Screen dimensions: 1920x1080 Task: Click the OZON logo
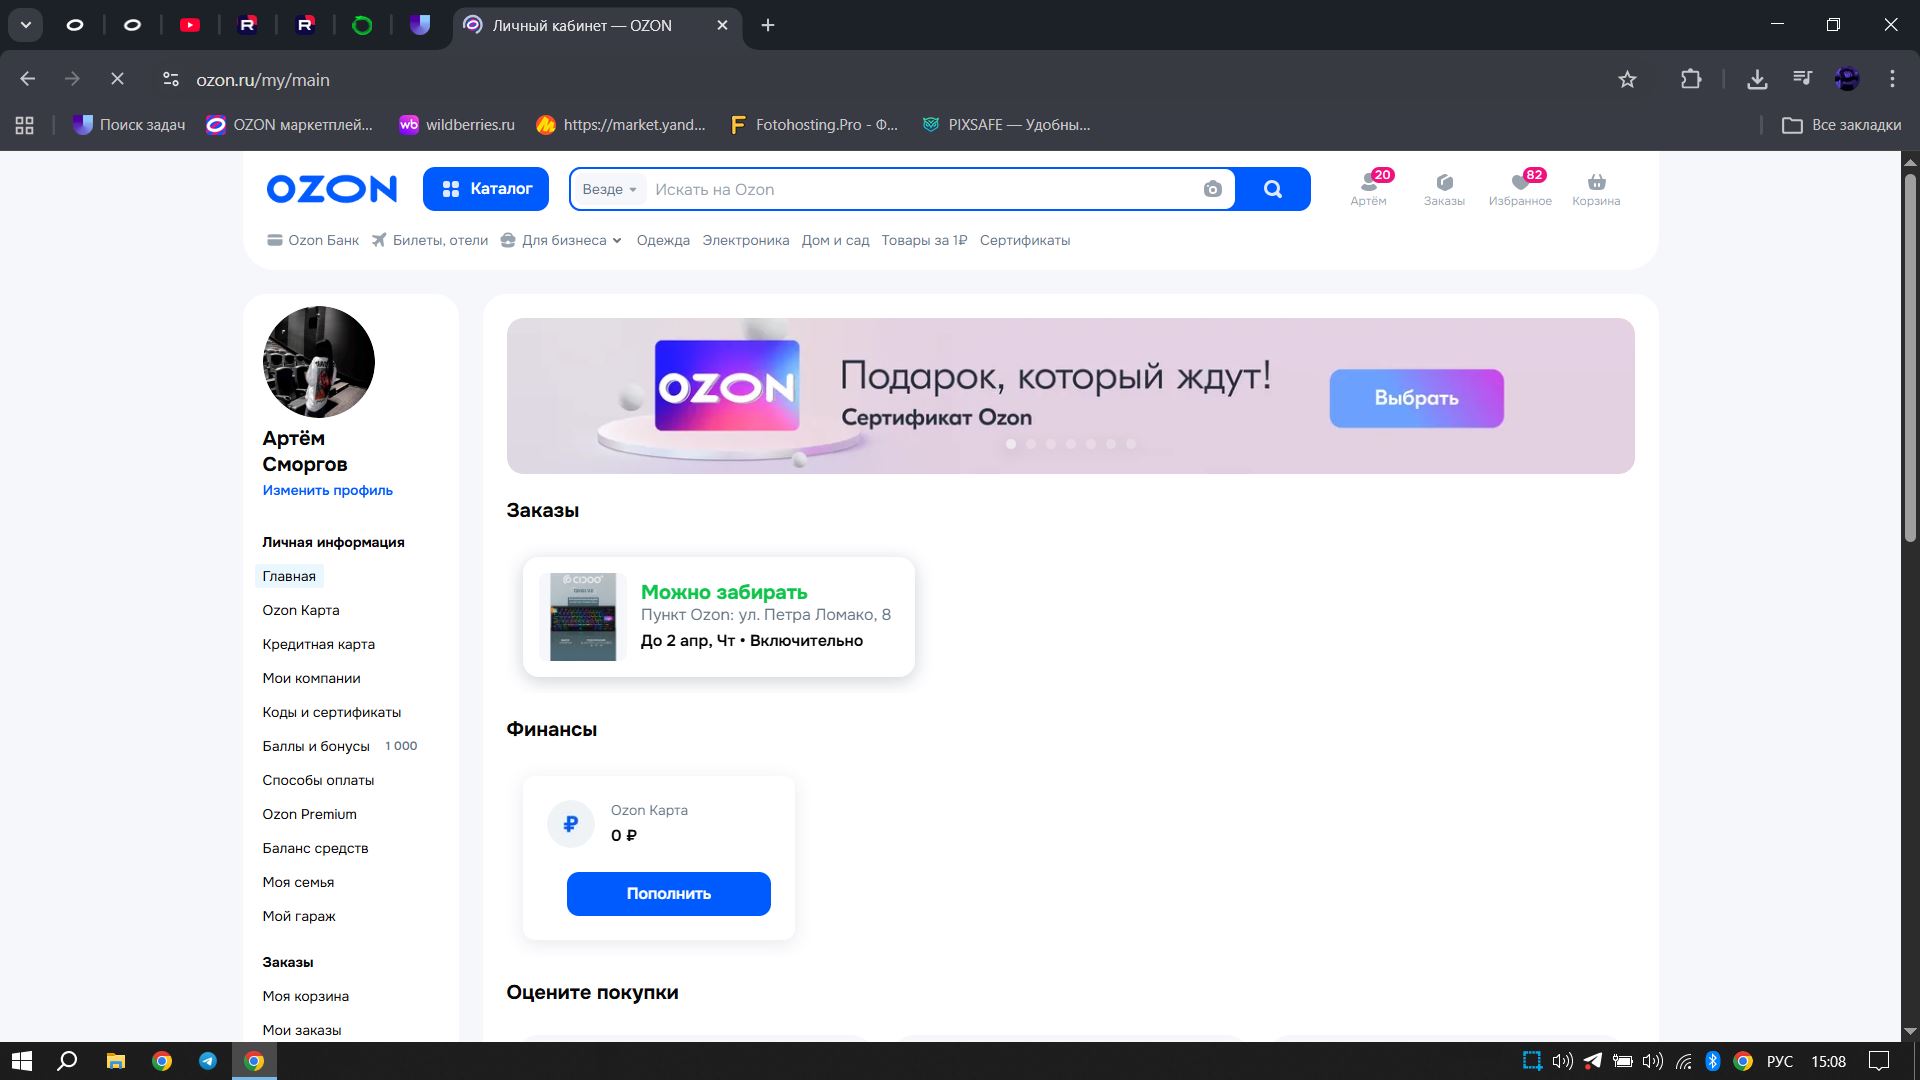coord(331,189)
